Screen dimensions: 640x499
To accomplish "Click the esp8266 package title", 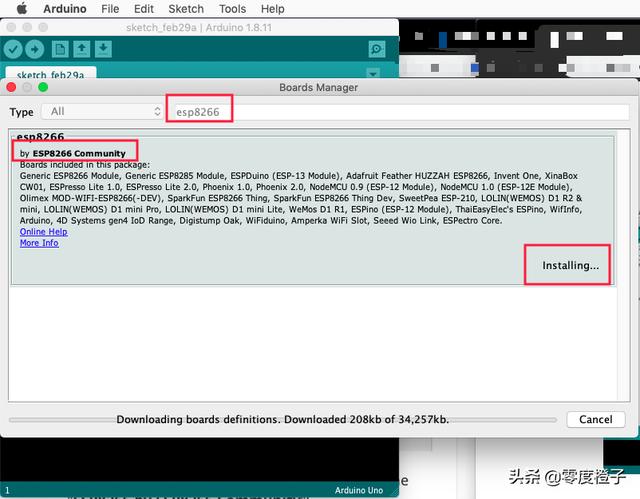I will (40, 136).
